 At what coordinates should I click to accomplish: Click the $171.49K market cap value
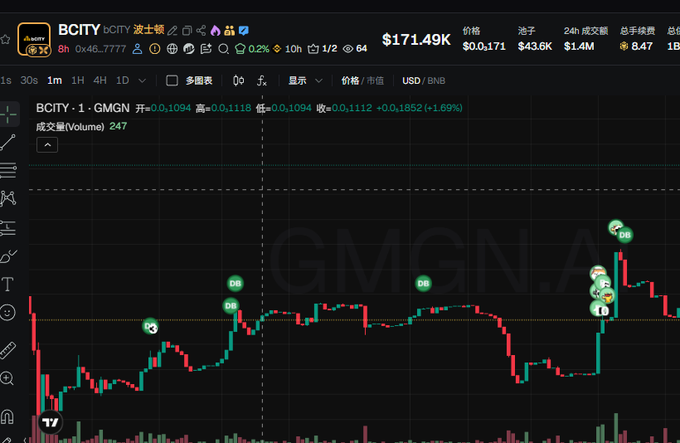416,39
